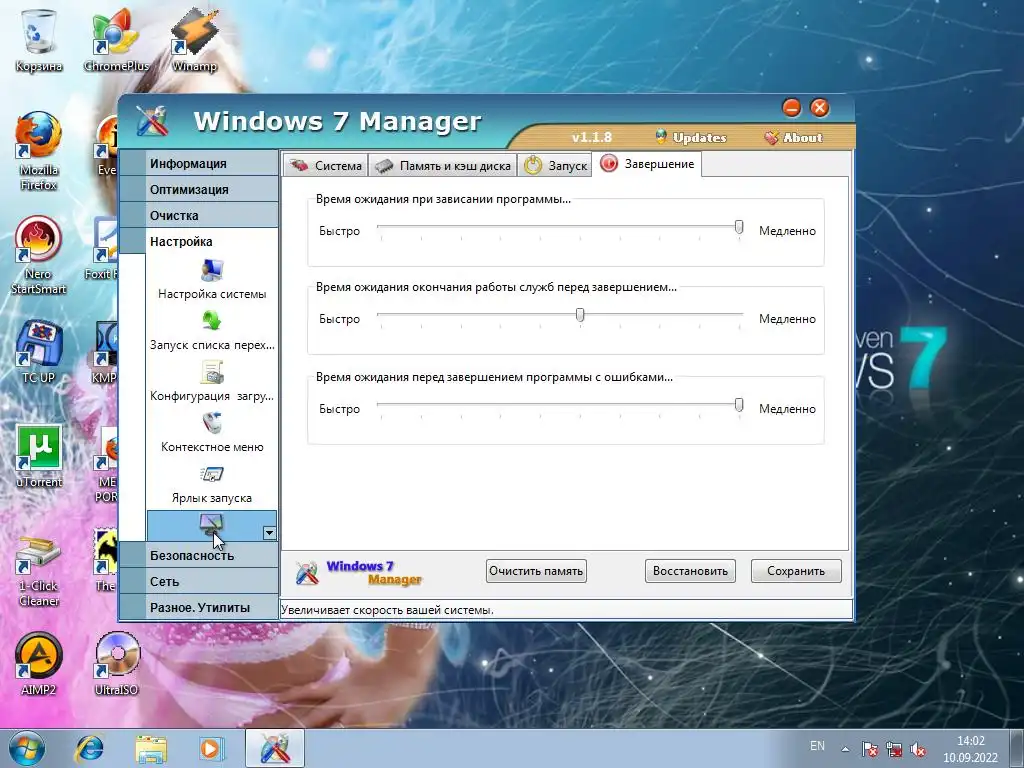Image resolution: width=1024 pixels, height=768 pixels.
Task: Select the AIMP2 desktop icon
Action: tap(39, 664)
